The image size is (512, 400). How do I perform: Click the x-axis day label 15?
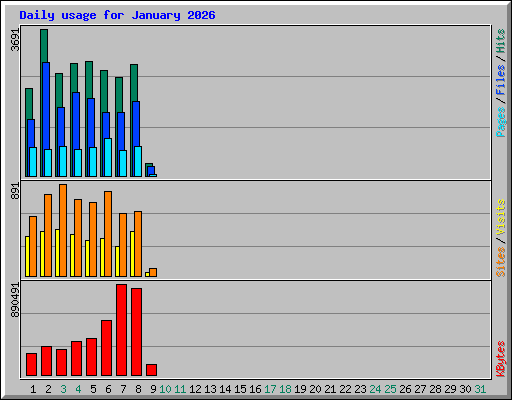tap(240, 389)
